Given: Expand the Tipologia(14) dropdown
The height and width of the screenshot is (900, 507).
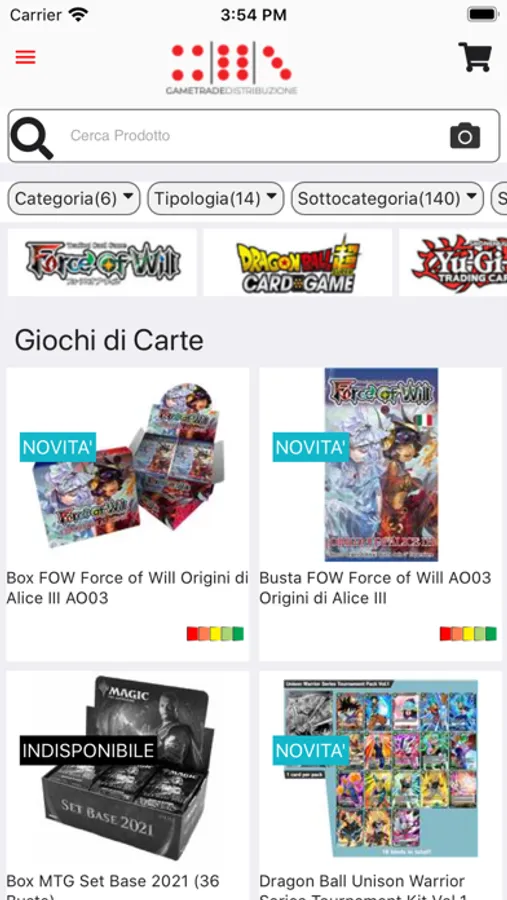Looking at the screenshot, I should point(216,199).
